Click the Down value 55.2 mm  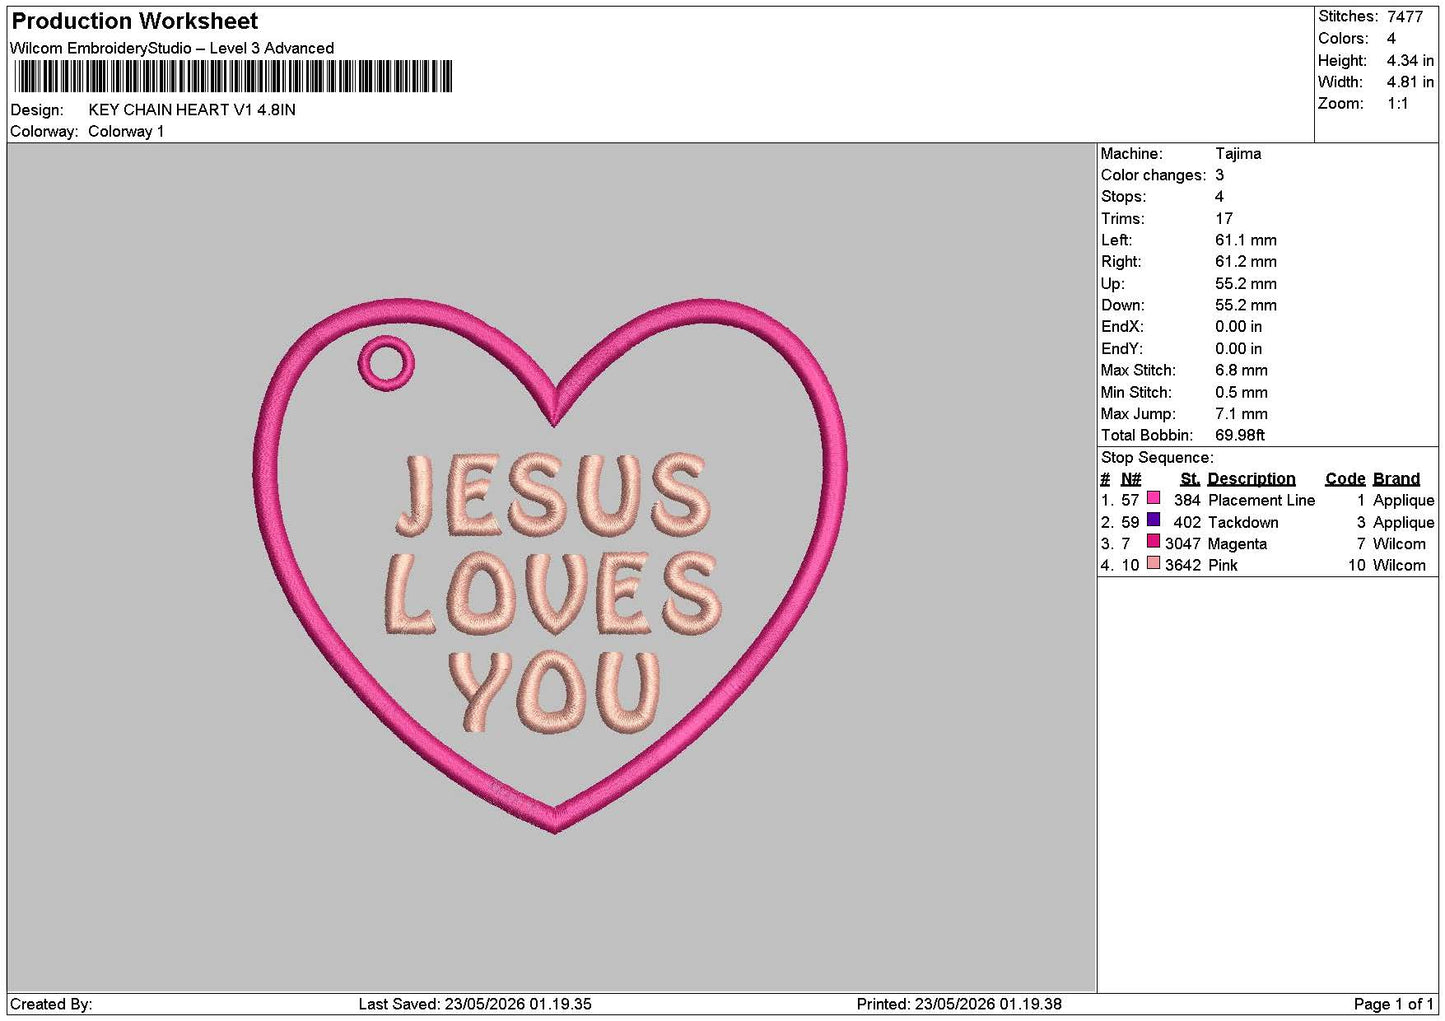(1246, 306)
